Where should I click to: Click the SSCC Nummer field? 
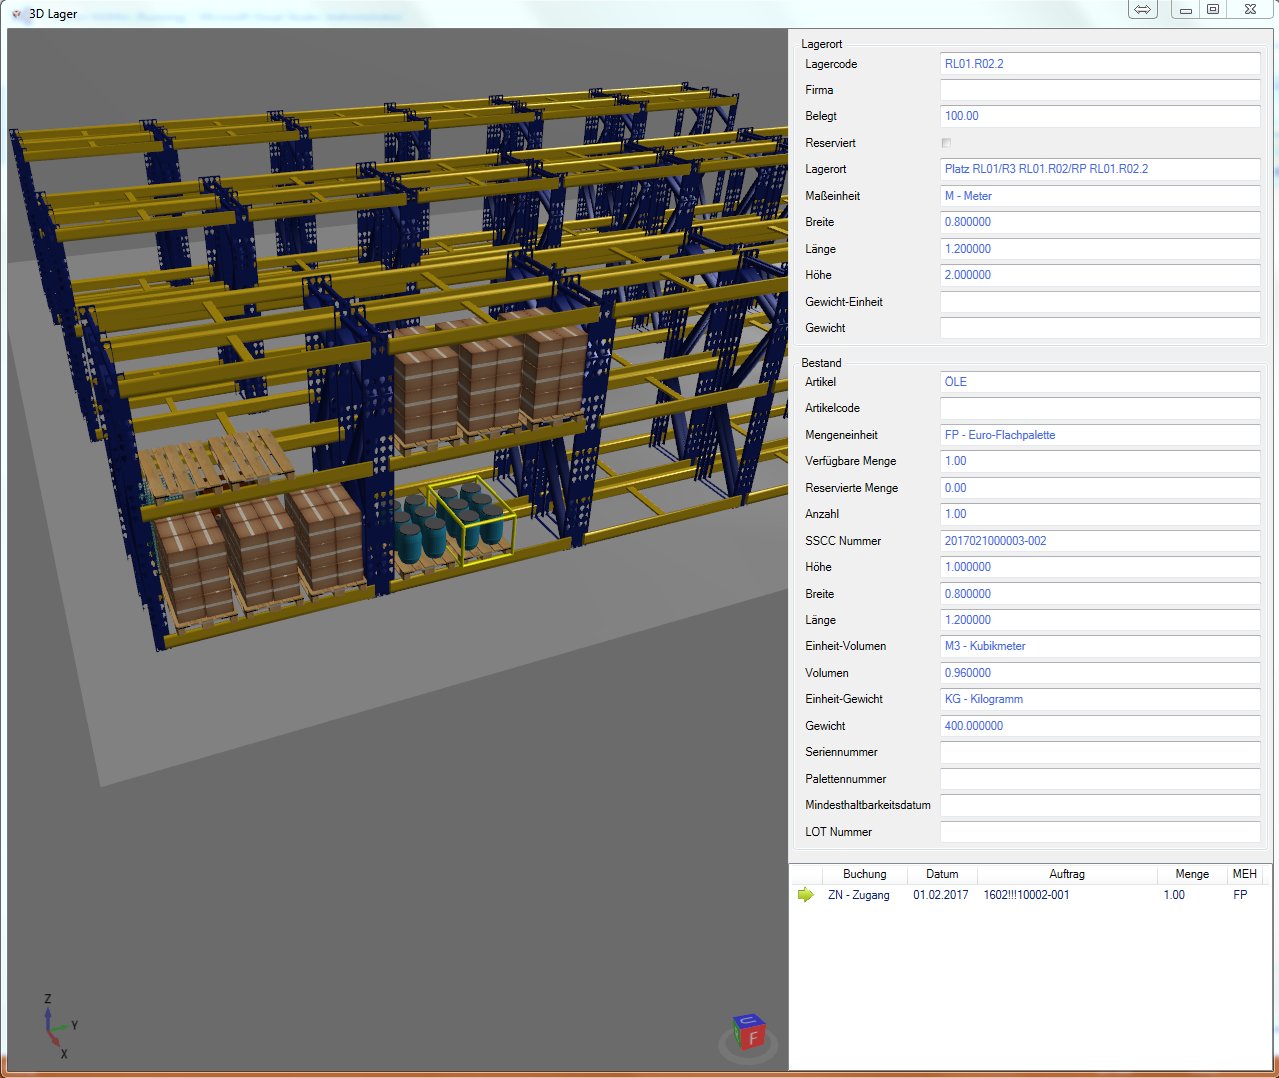pos(1099,541)
